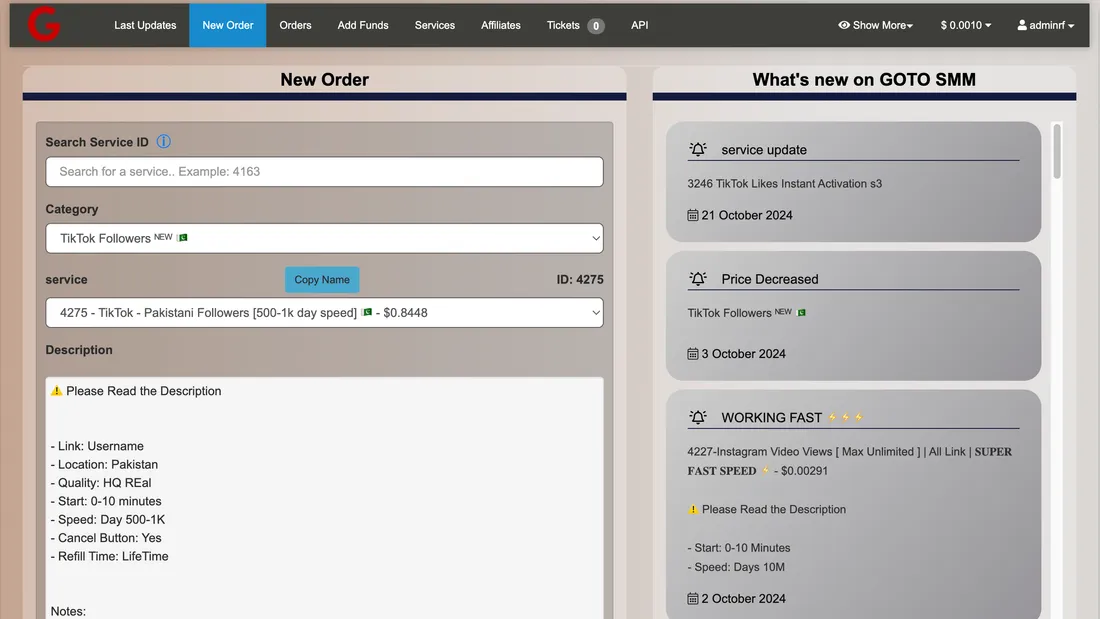Open the Category dropdown

[324, 239]
